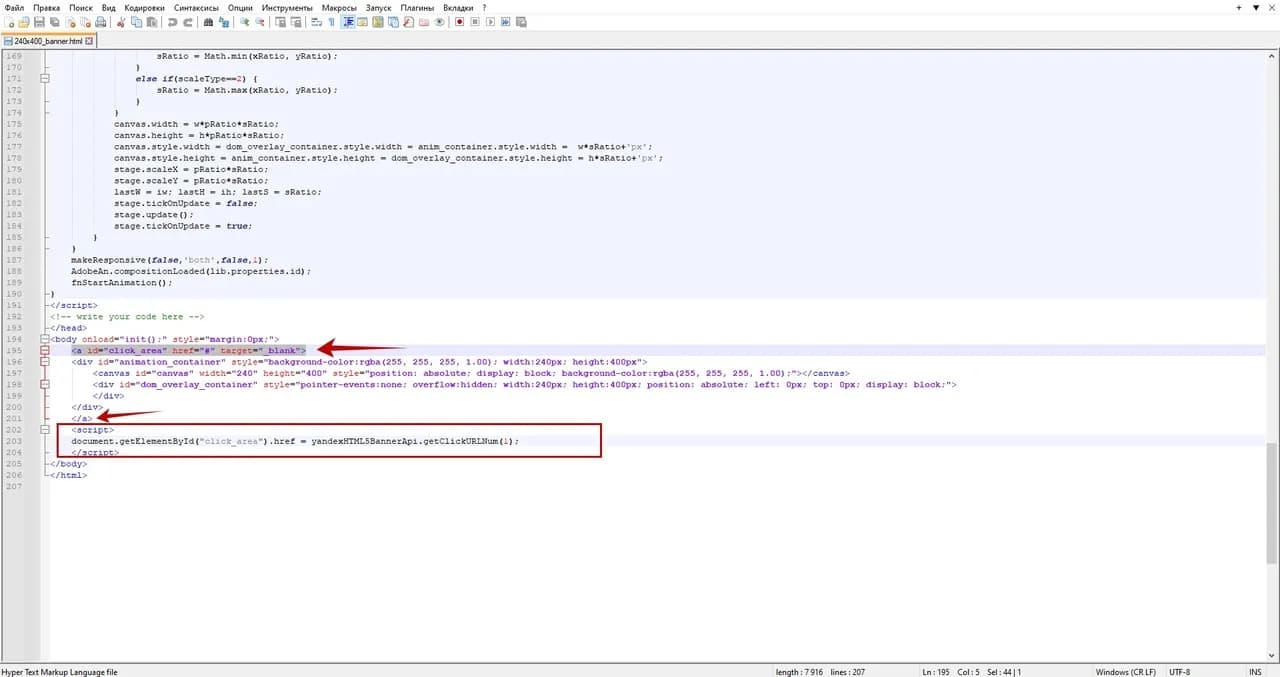Open the Плагины menu
Screen dimensions: 1280x677
pyautogui.click(x=417, y=7)
